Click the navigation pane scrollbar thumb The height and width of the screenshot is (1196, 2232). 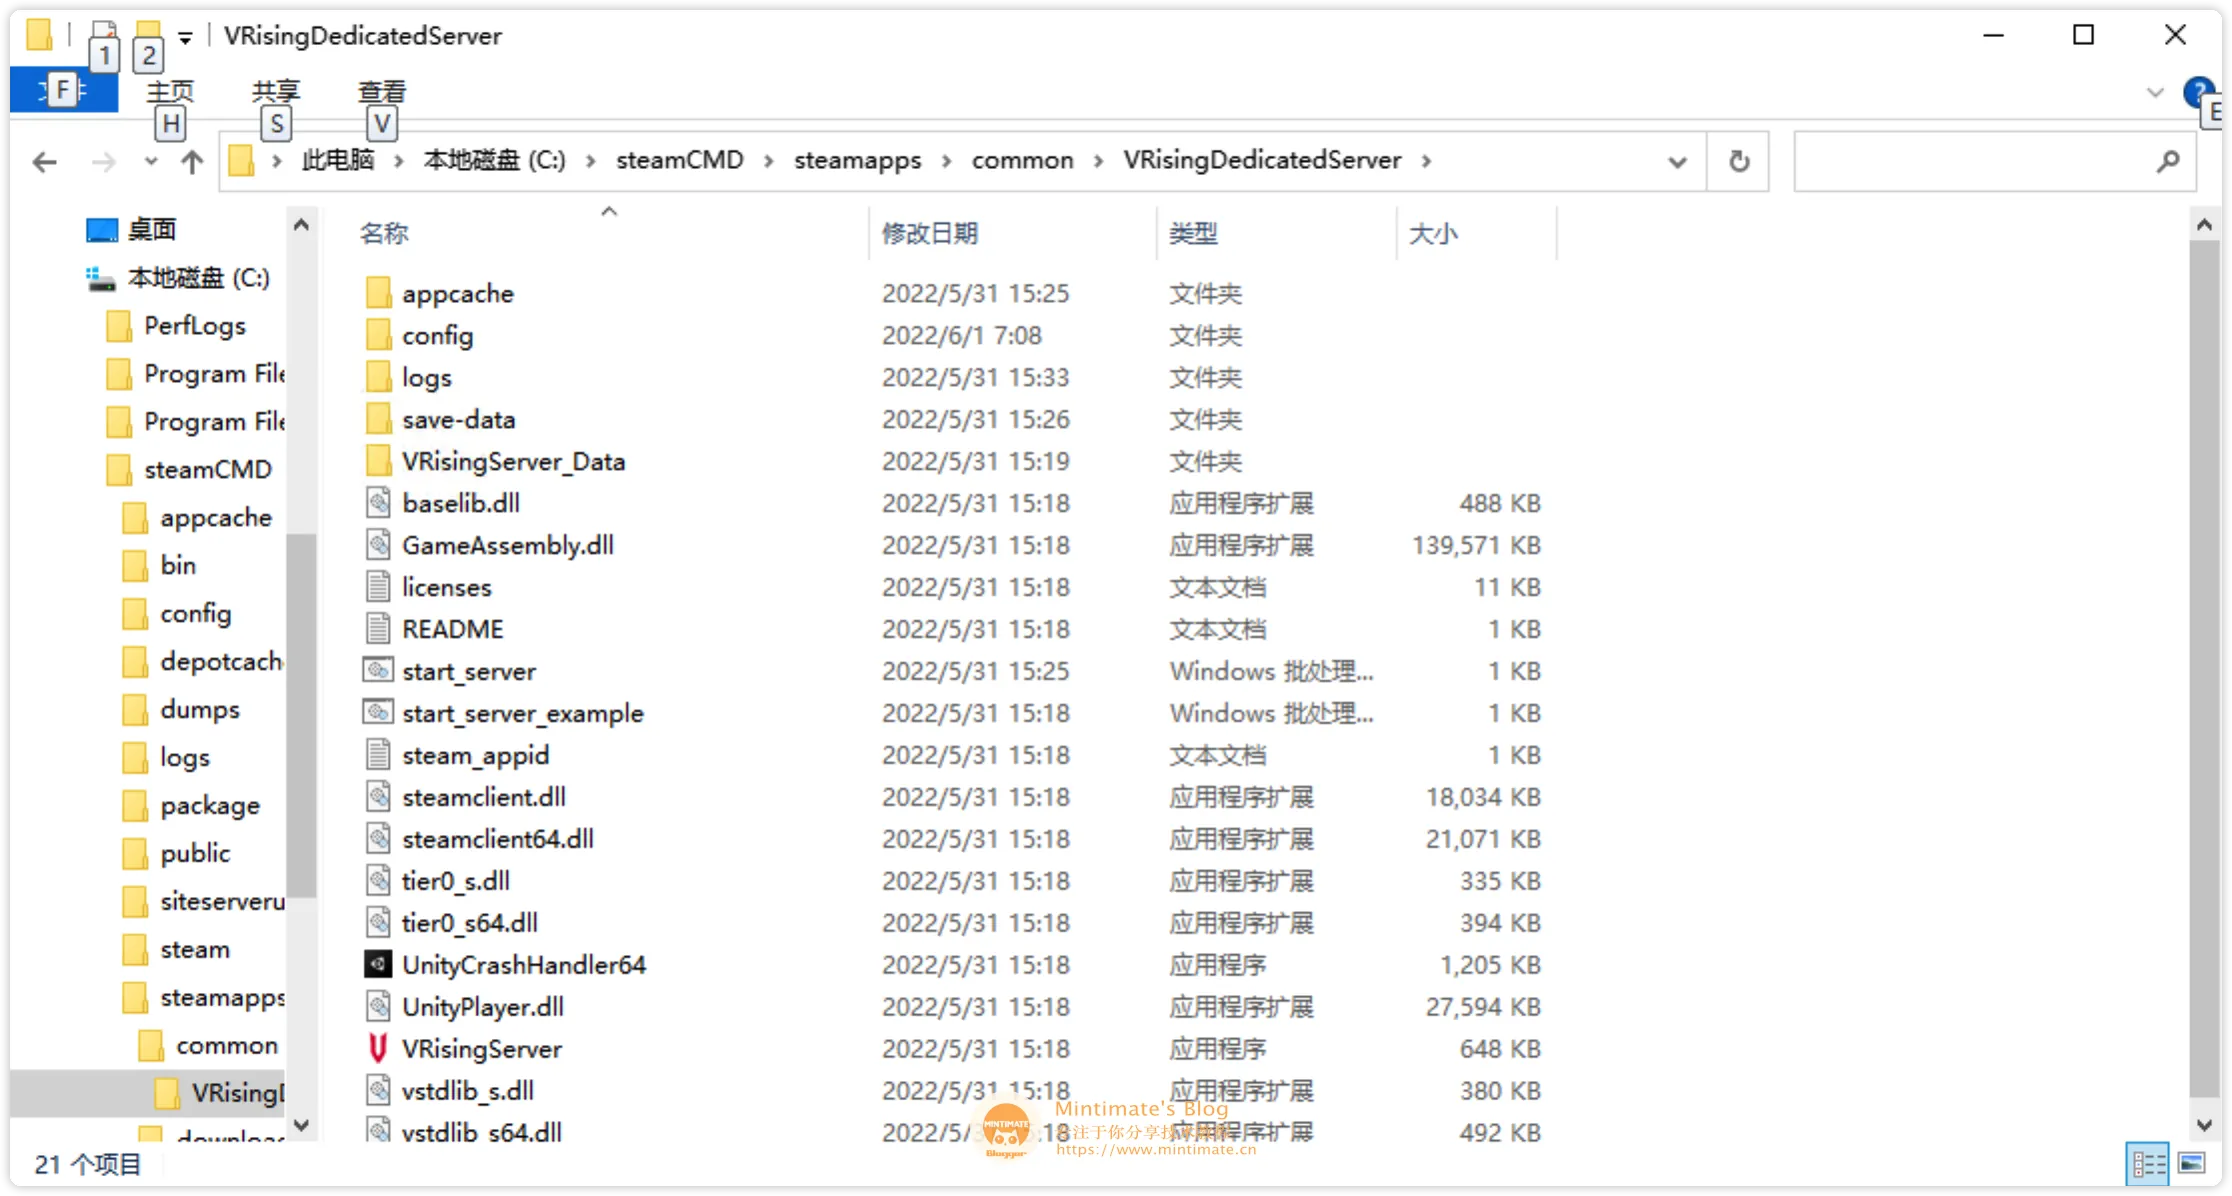pos(301,715)
